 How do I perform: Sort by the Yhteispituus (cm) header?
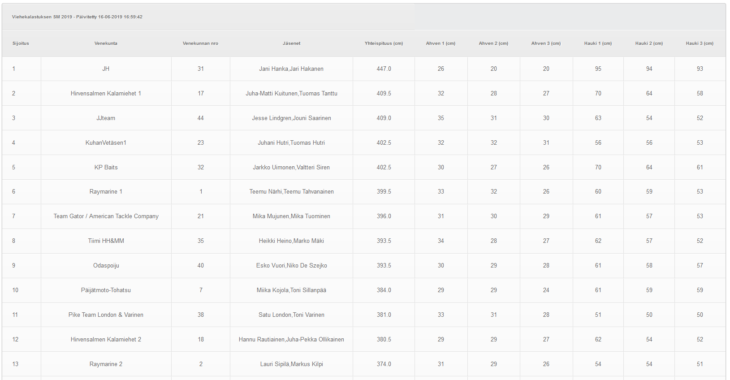point(384,43)
